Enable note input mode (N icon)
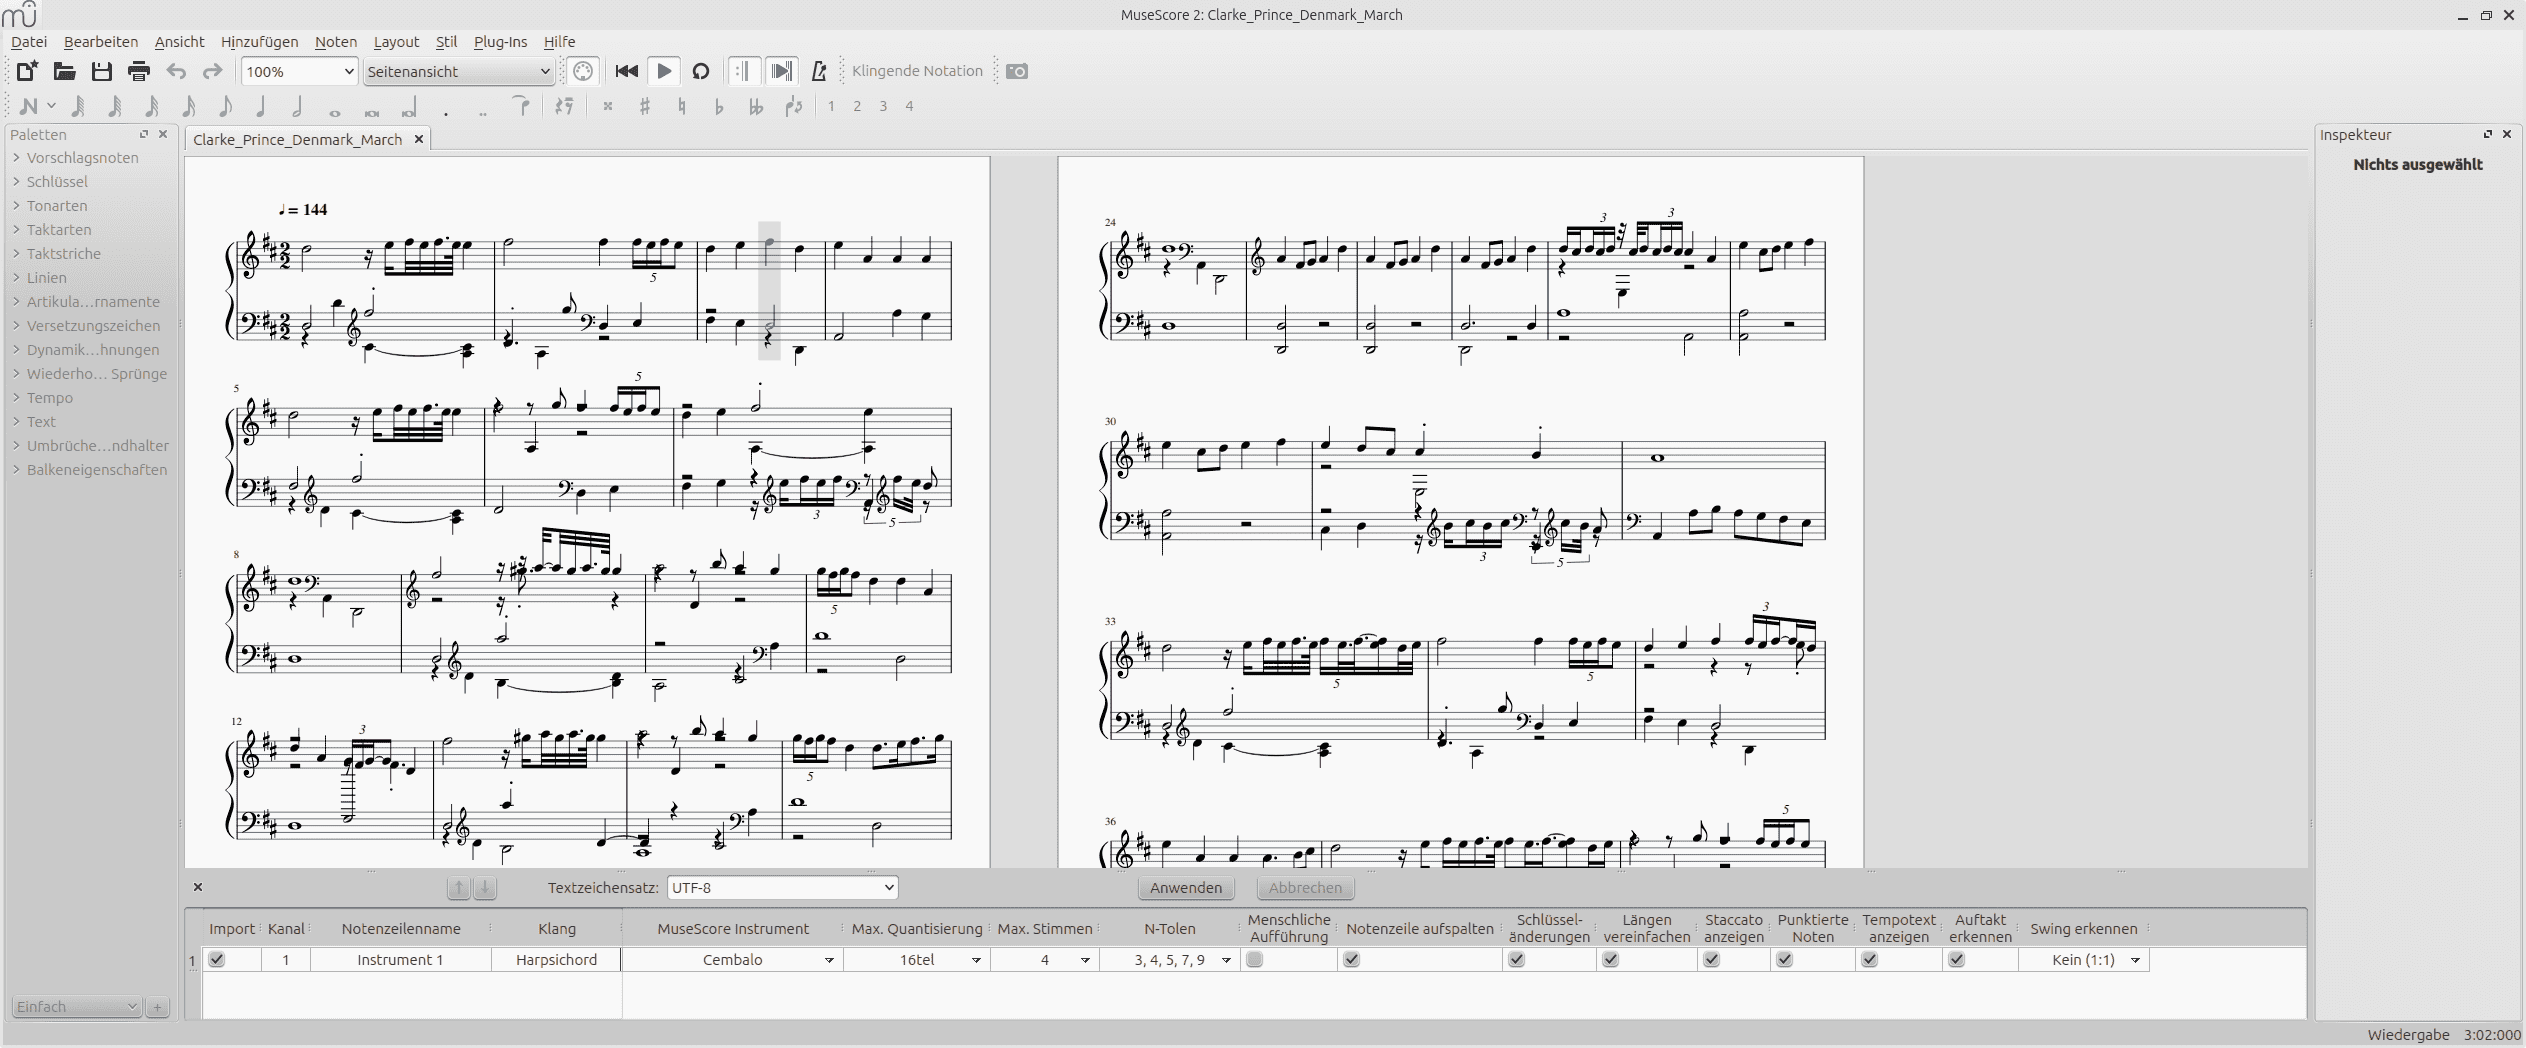 tap(29, 106)
